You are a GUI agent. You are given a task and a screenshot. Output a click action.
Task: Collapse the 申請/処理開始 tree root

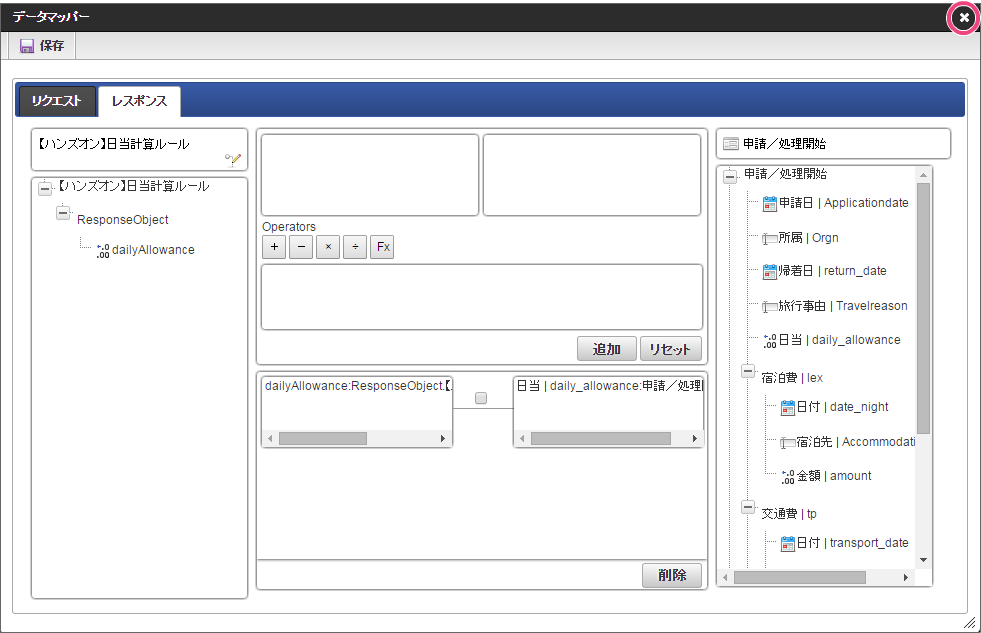[x=729, y=176]
